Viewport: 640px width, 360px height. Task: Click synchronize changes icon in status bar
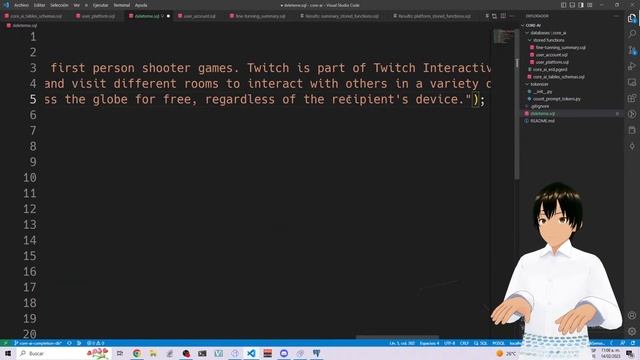coord(69,343)
